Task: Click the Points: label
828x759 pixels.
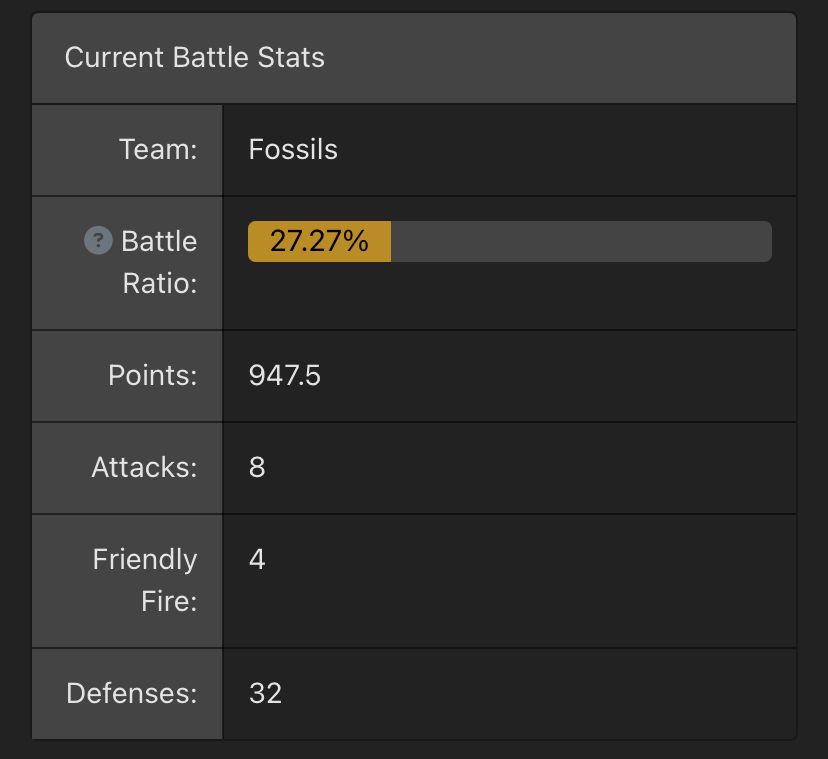Action: [x=153, y=376]
